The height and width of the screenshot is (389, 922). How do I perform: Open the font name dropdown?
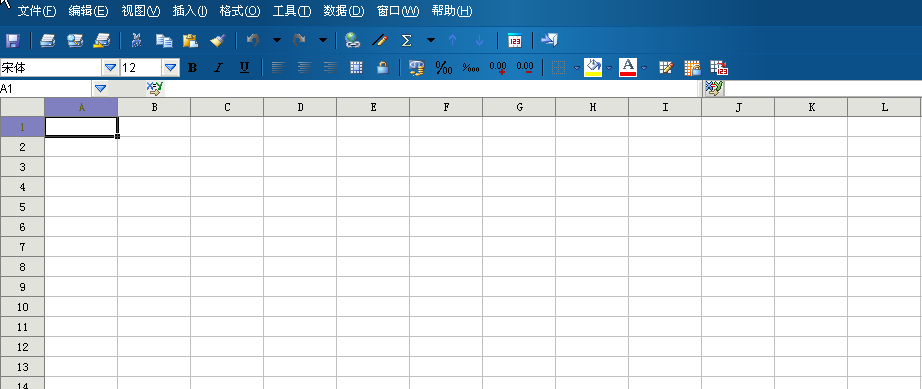(110, 68)
